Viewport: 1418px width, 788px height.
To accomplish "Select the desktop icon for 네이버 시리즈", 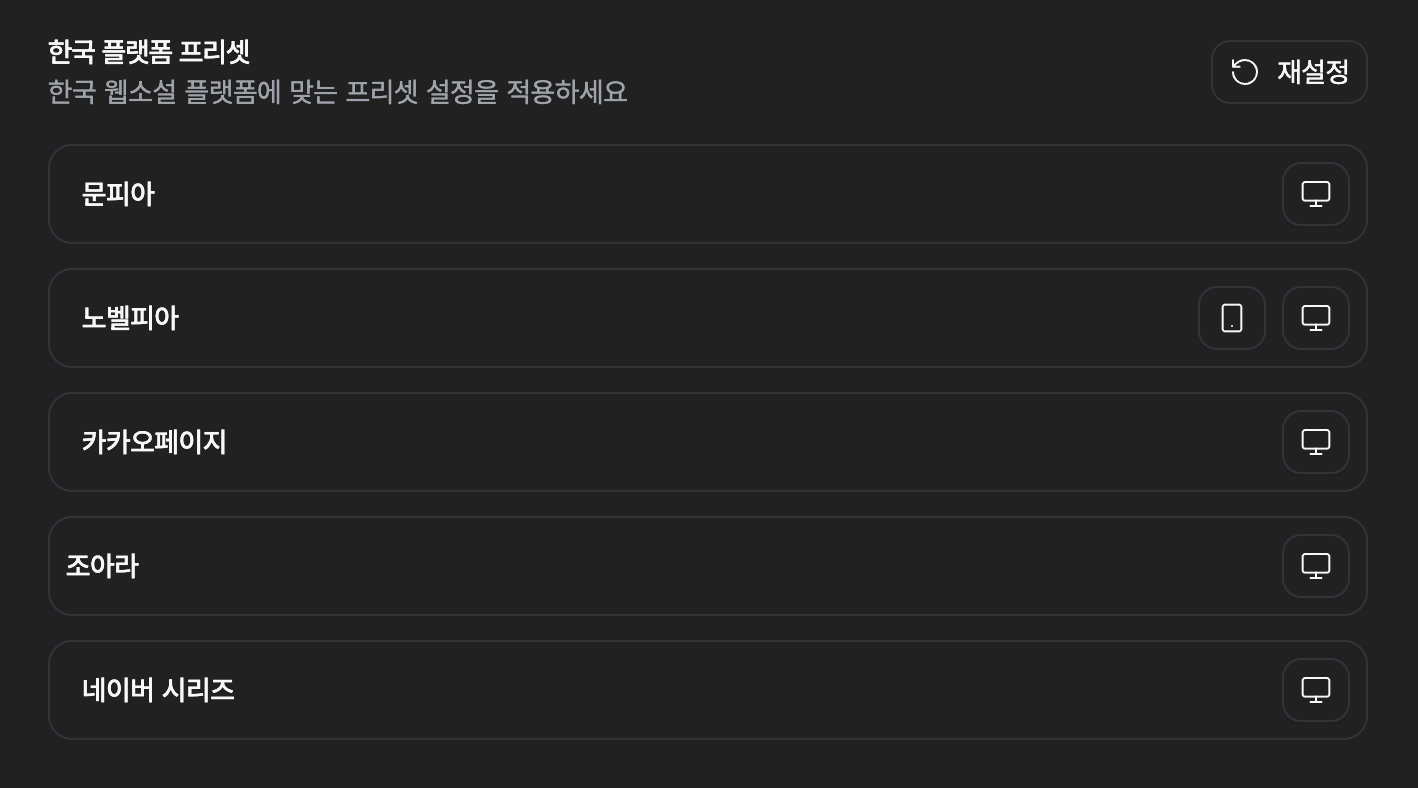I will [x=1315, y=690].
